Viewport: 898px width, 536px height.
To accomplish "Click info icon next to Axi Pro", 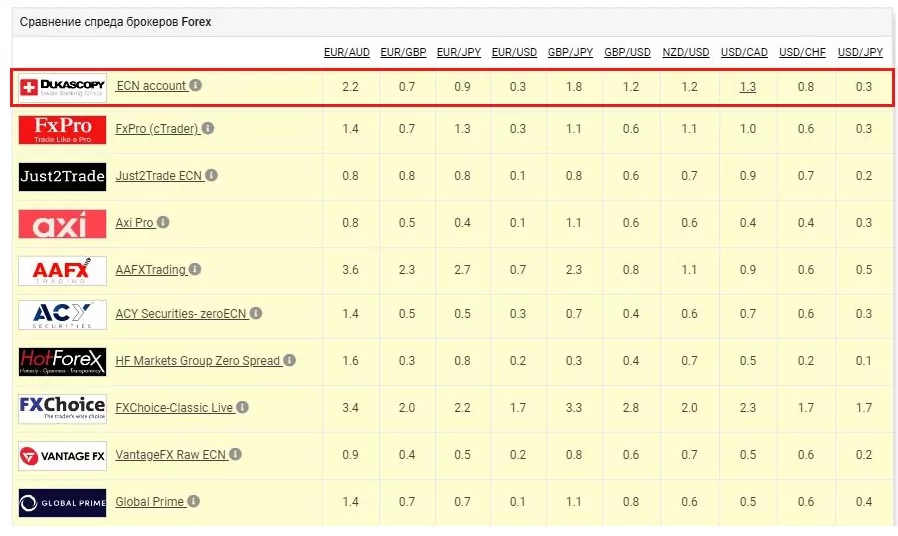I will [x=163, y=222].
